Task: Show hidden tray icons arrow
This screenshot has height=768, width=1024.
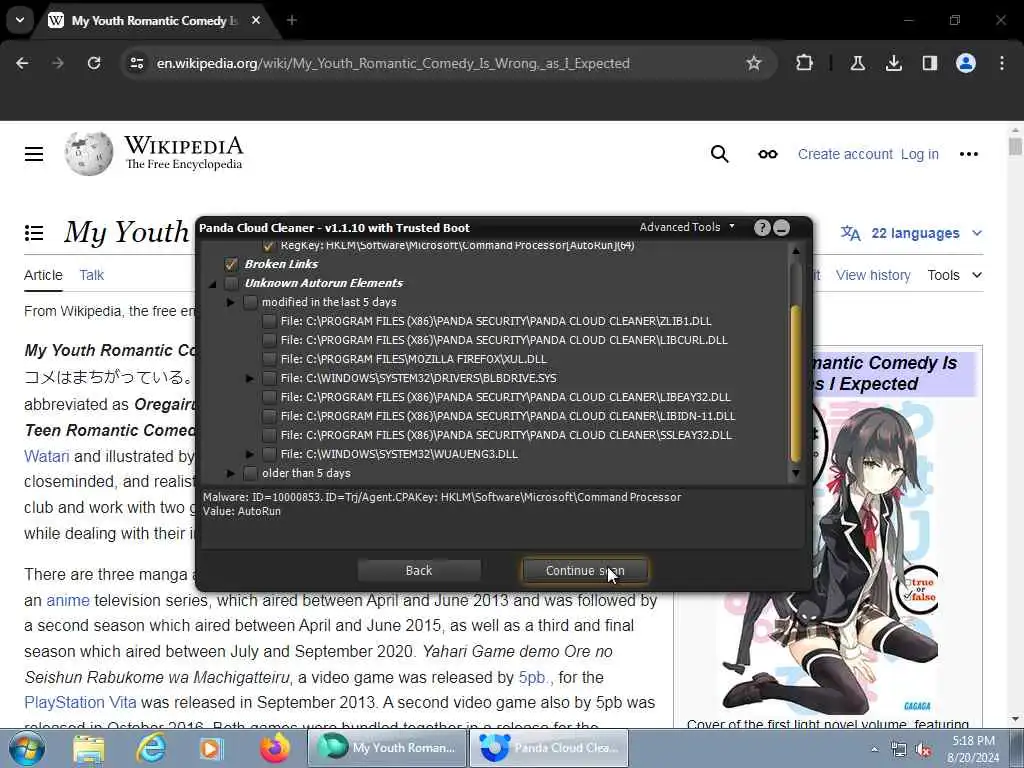Action: (x=874, y=750)
